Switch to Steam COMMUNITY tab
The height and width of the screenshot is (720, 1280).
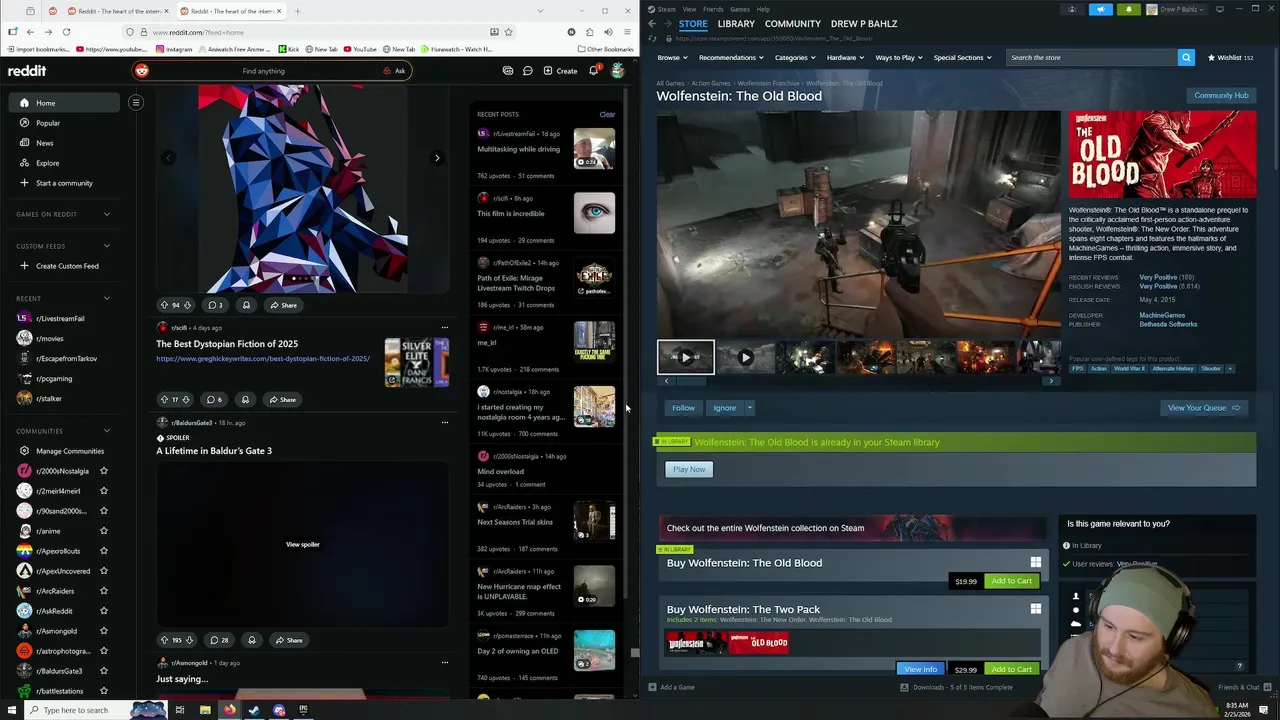click(793, 24)
